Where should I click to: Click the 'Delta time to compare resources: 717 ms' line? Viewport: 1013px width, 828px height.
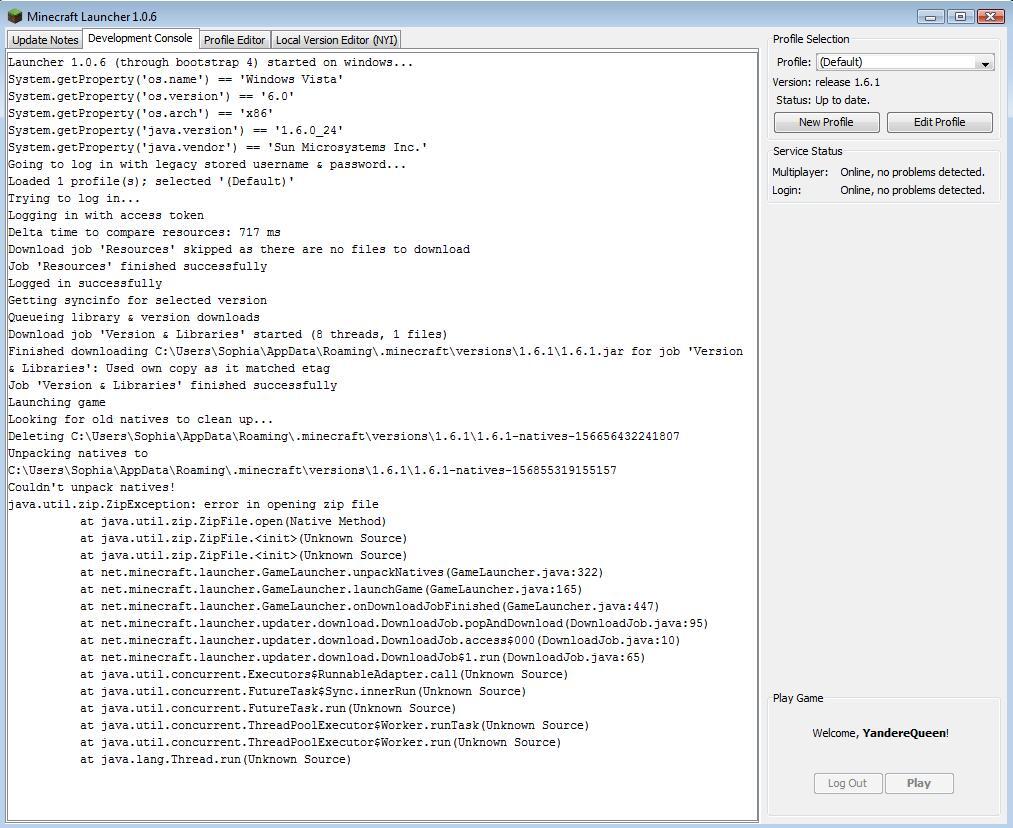click(144, 233)
